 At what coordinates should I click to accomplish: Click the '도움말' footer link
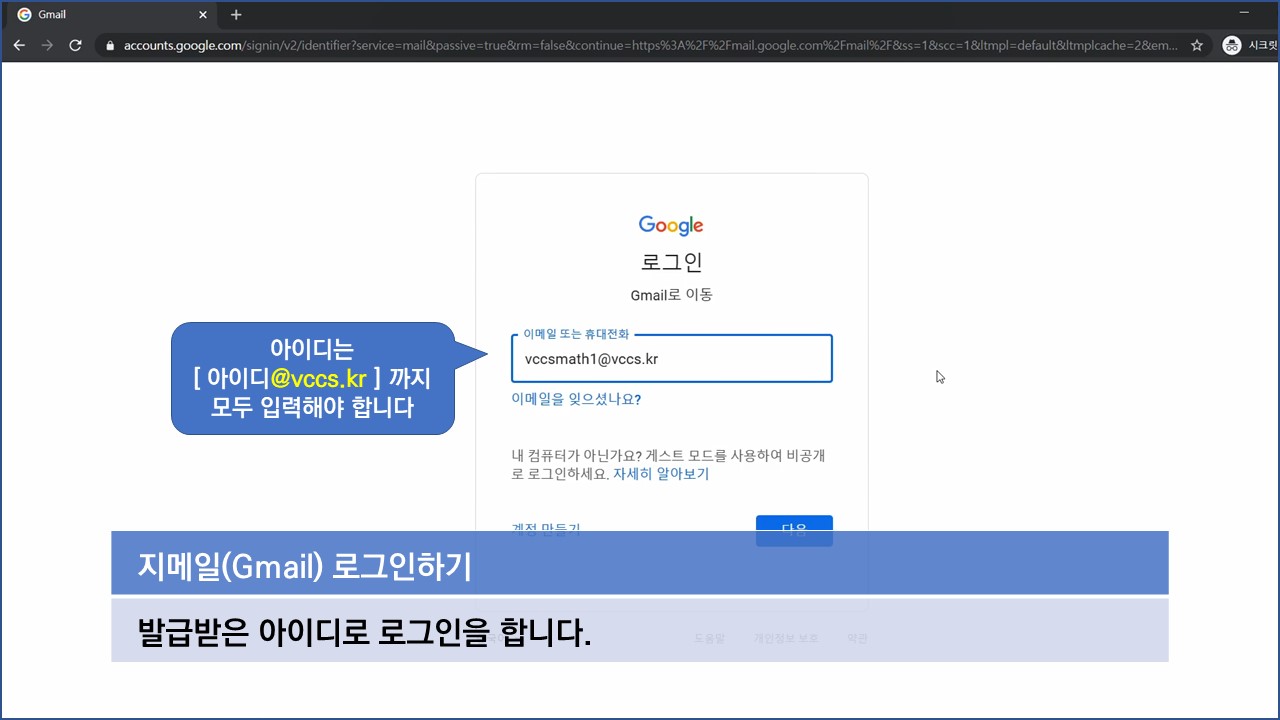pyautogui.click(x=709, y=638)
